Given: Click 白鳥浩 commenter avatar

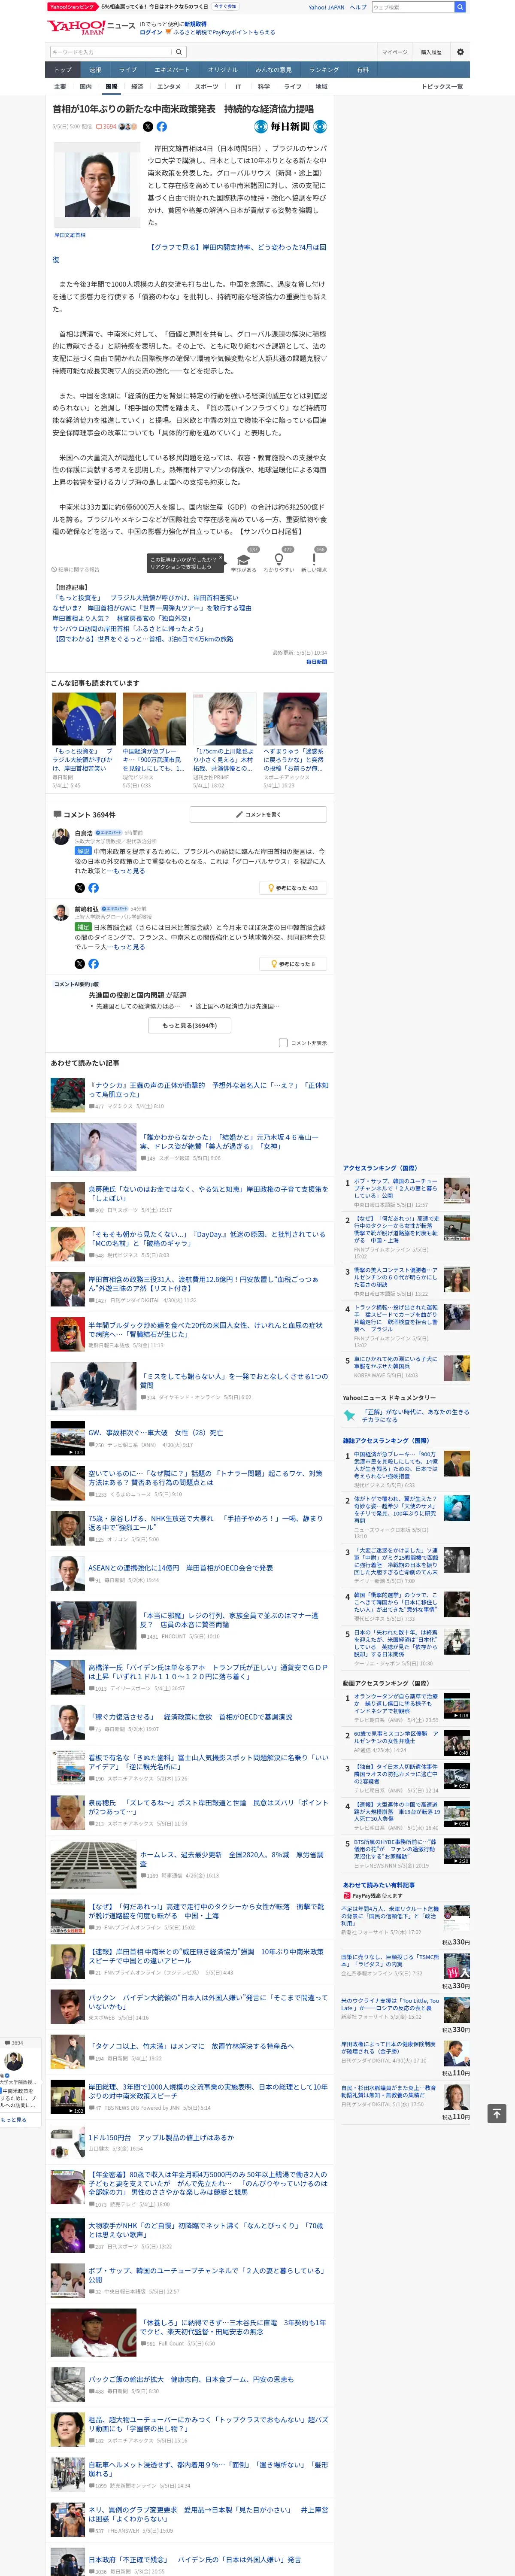Looking at the screenshot, I should click(62, 837).
